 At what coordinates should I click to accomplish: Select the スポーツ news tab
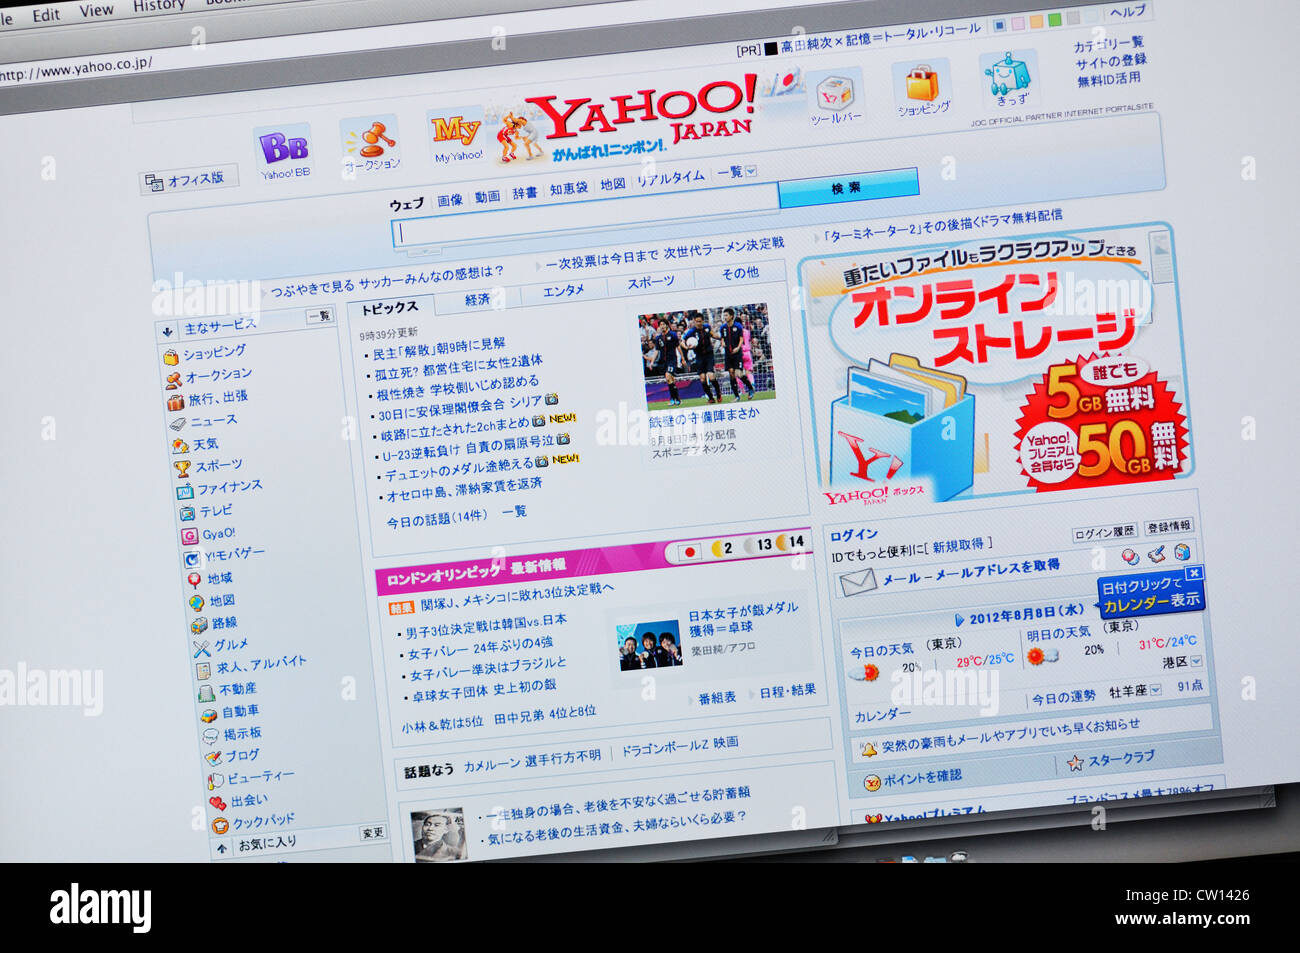pyautogui.click(x=651, y=283)
